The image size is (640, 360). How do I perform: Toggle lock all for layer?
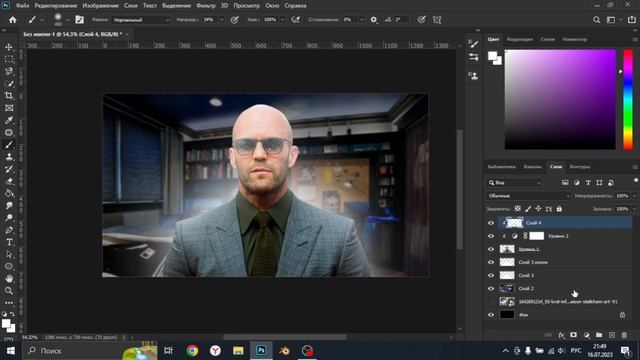559,209
